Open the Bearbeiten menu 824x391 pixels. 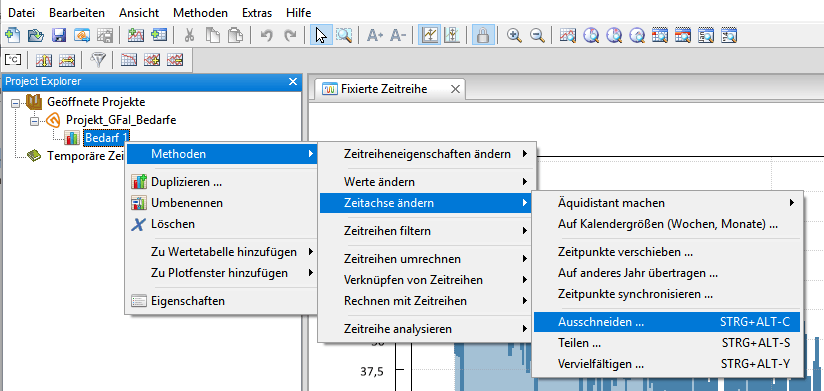click(x=77, y=13)
